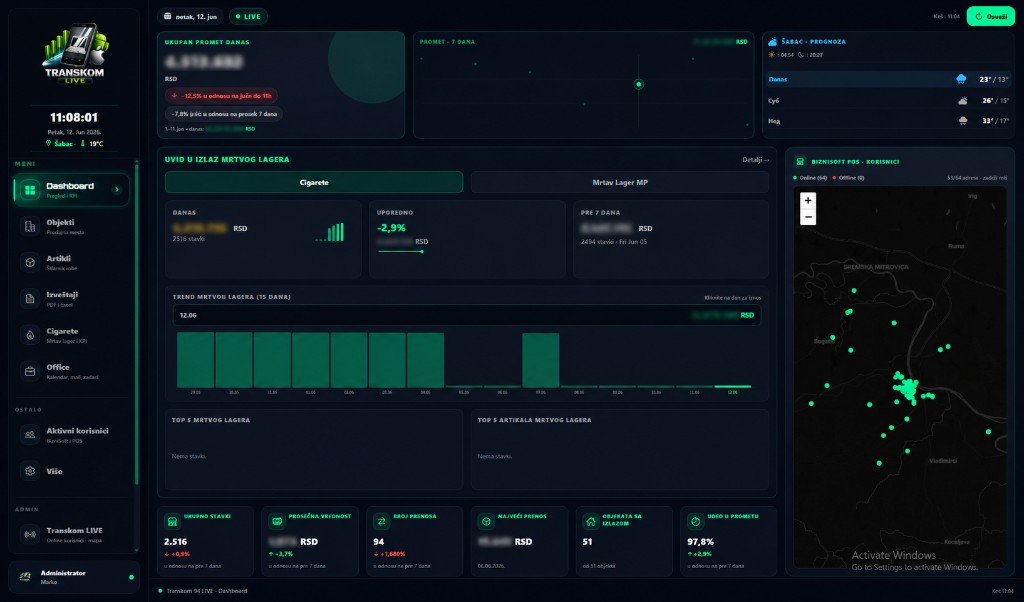Click the Uporedno progress slider
Screen dimensions: 1024x602
click(x=401, y=251)
